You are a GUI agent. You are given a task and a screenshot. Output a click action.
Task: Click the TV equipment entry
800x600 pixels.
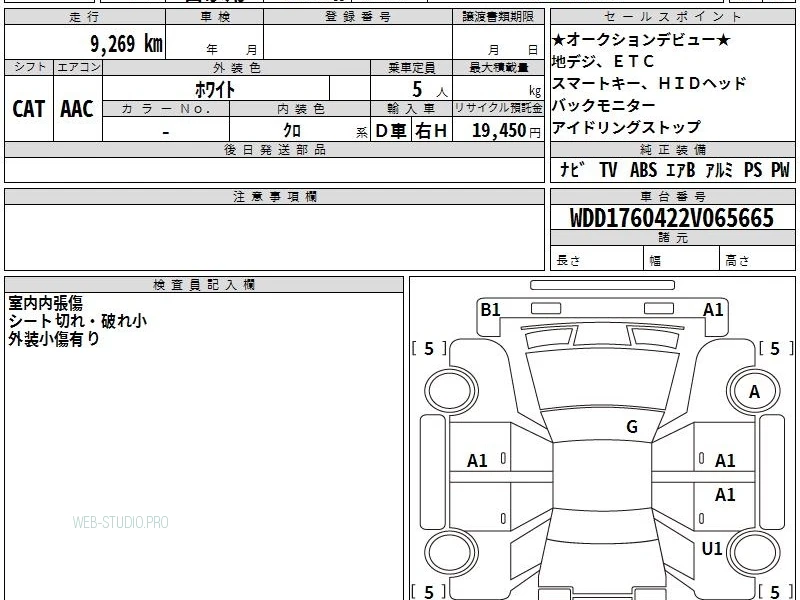tap(608, 169)
